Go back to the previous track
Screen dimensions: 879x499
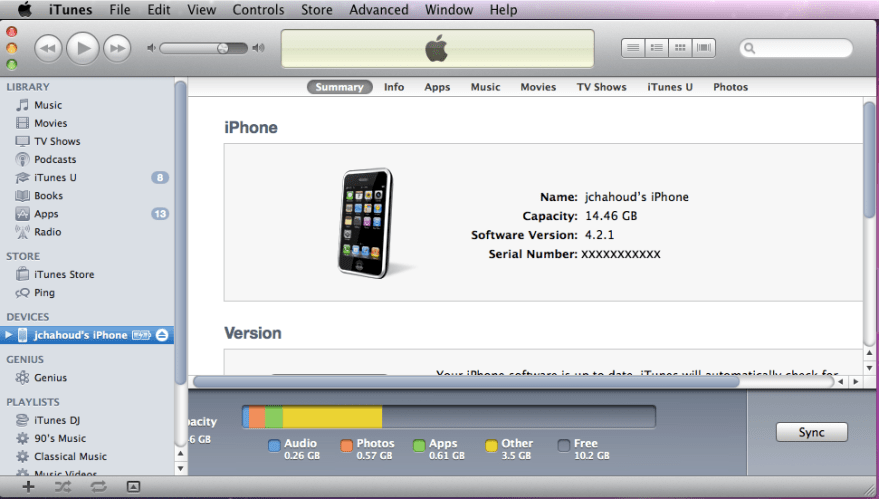pyautogui.click(x=49, y=47)
